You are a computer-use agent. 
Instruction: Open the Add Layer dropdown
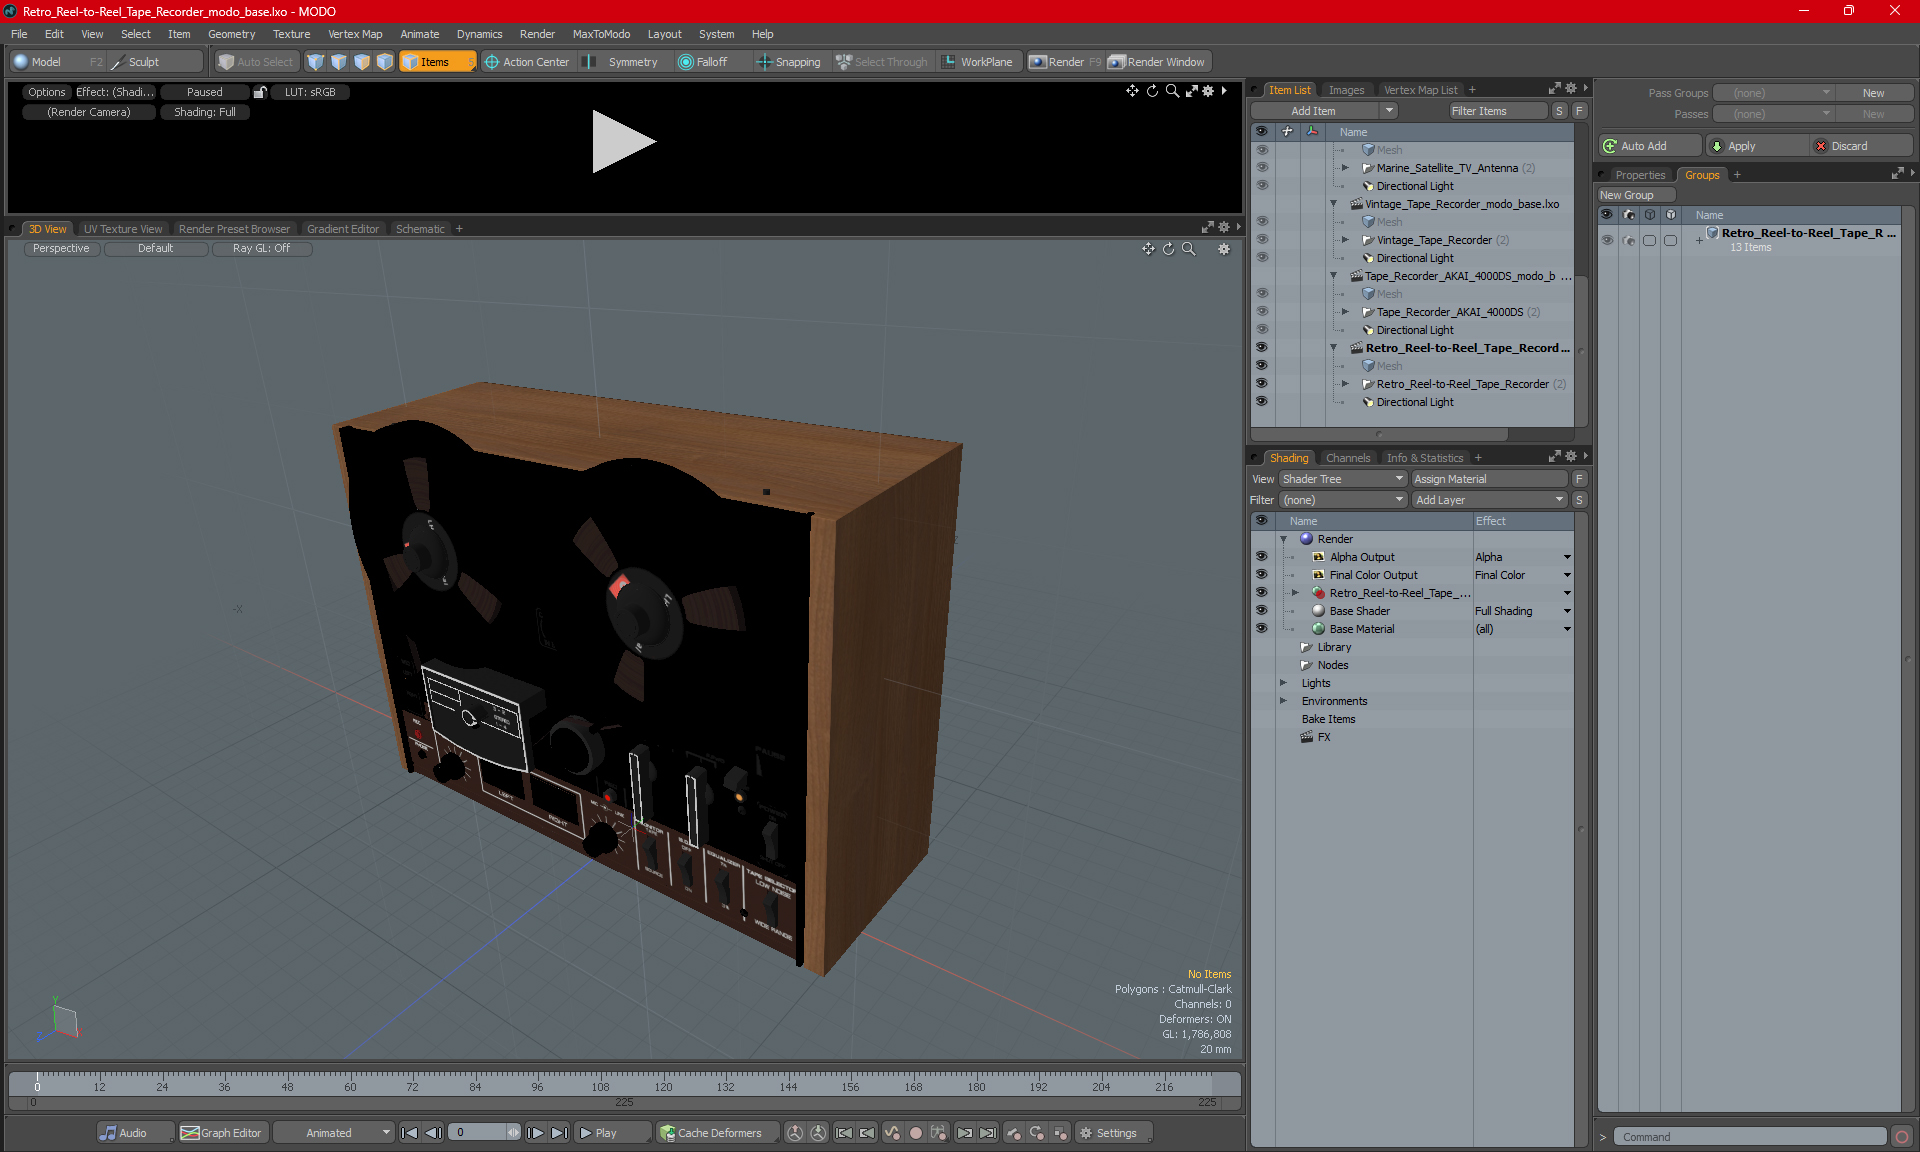click(x=1488, y=500)
